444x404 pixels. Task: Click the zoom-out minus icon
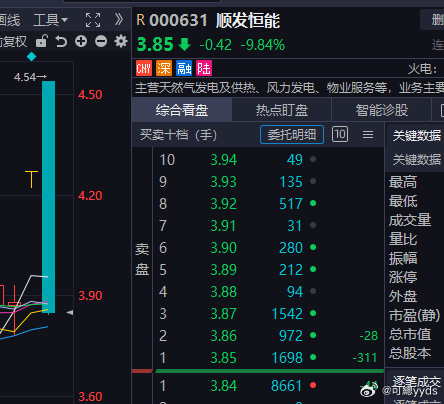coord(101,41)
